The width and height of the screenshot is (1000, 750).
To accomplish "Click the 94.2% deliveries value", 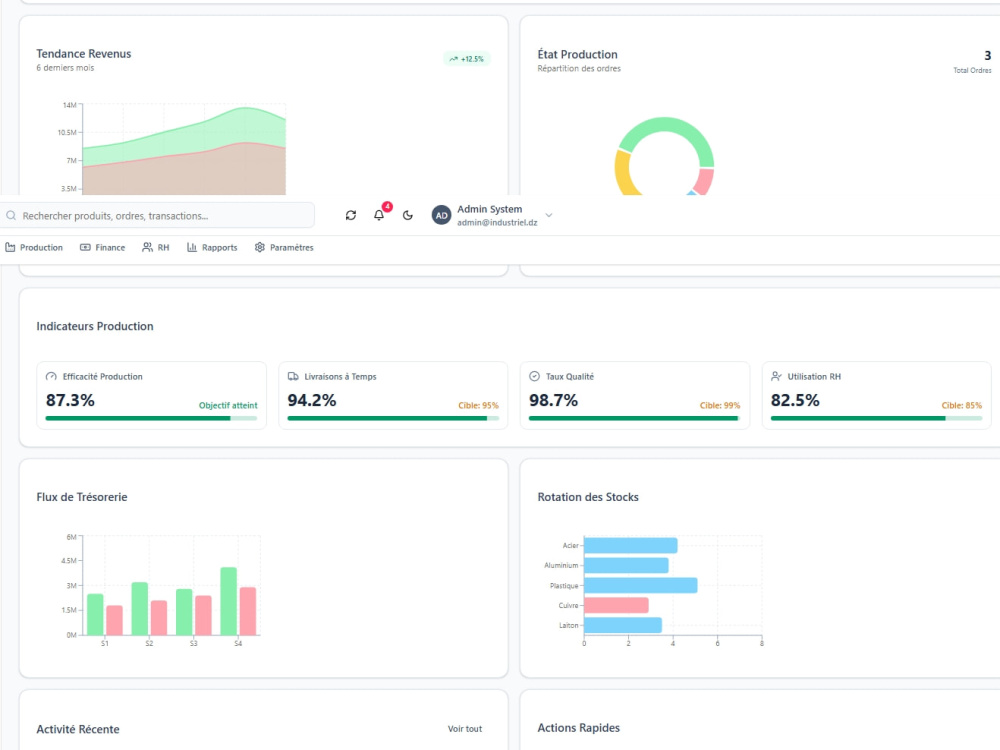I will tap(312, 401).
